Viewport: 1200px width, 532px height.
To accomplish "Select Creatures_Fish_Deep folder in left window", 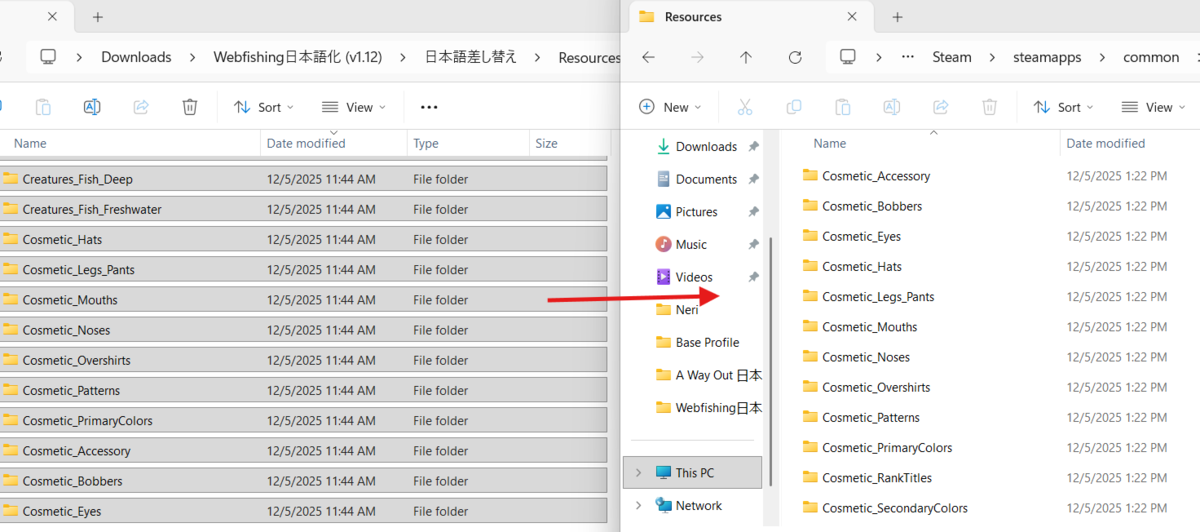I will click(x=304, y=179).
